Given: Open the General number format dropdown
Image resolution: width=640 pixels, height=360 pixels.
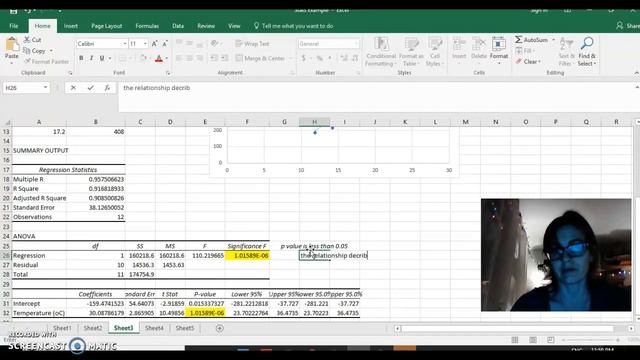Looking at the screenshot, I should pos(356,44).
